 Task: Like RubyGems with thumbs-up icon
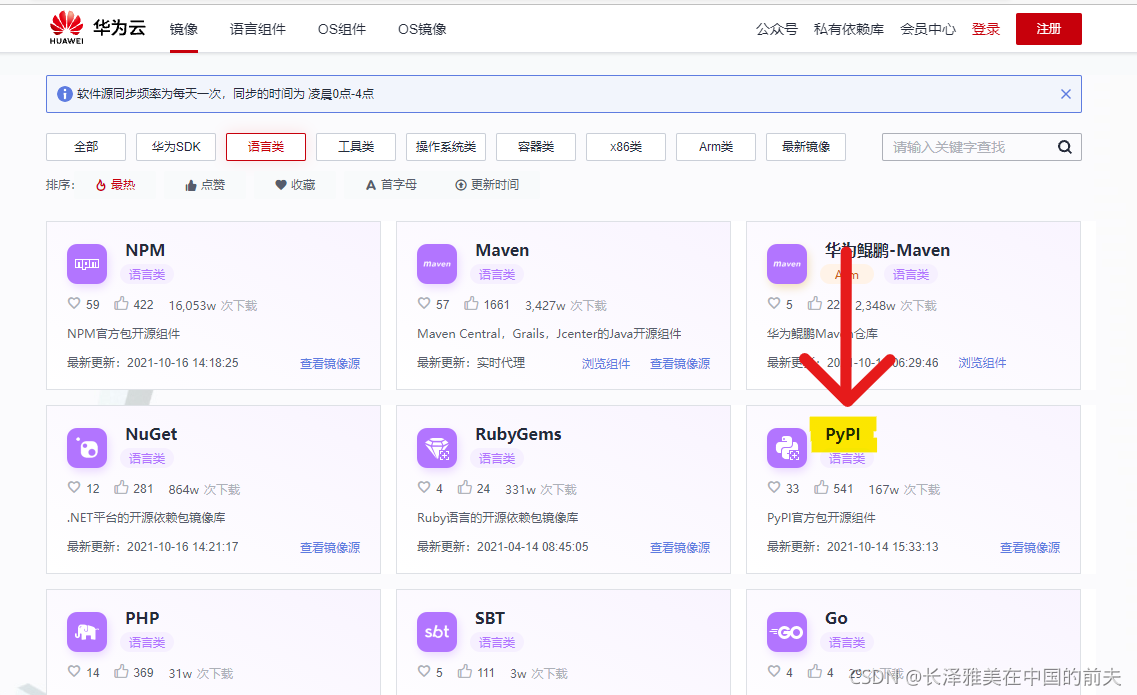pos(465,488)
